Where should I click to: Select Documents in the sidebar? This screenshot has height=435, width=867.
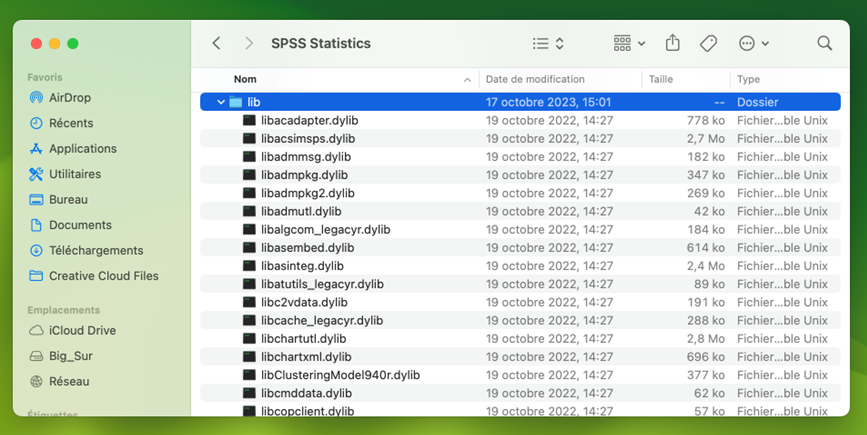click(x=80, y=225)
